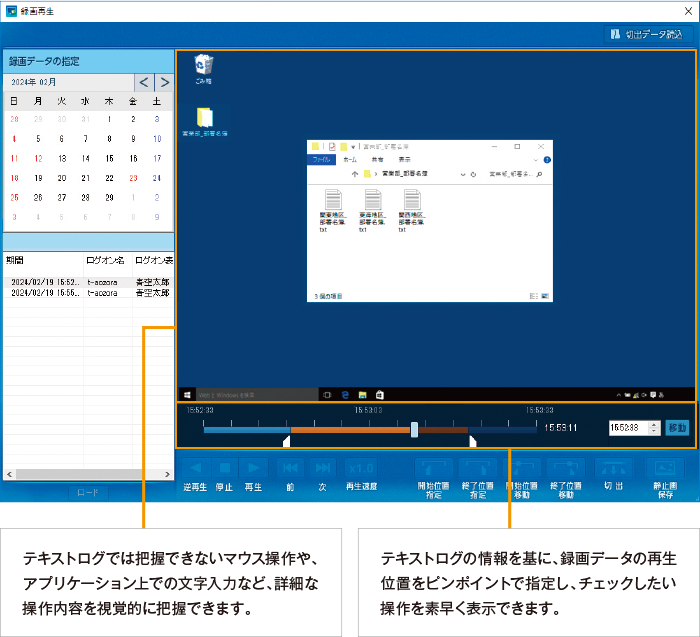Click the middle txt file in Explorer
The height and width of the screenshot is (637, 700).
click(372, 210)
